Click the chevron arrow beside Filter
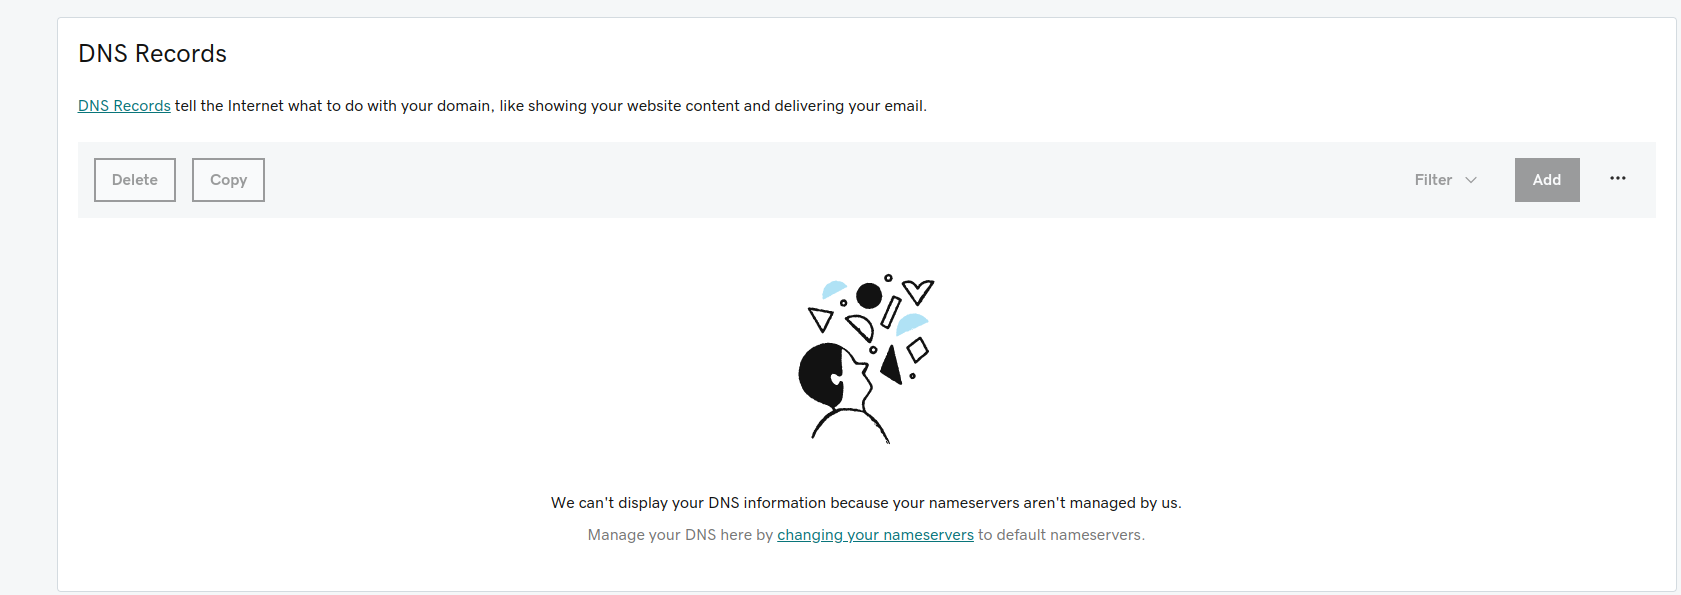Screen dimensions: 1681x595 1471,180
